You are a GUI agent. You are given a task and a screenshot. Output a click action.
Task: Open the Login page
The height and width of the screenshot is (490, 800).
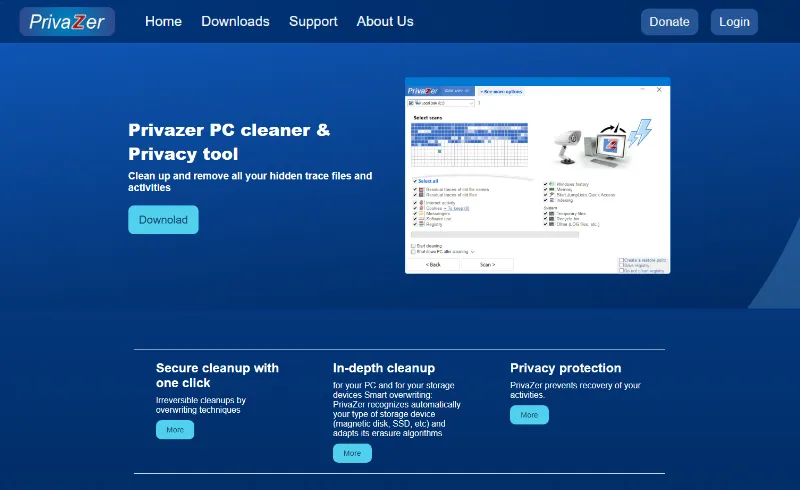coord(734,22)
